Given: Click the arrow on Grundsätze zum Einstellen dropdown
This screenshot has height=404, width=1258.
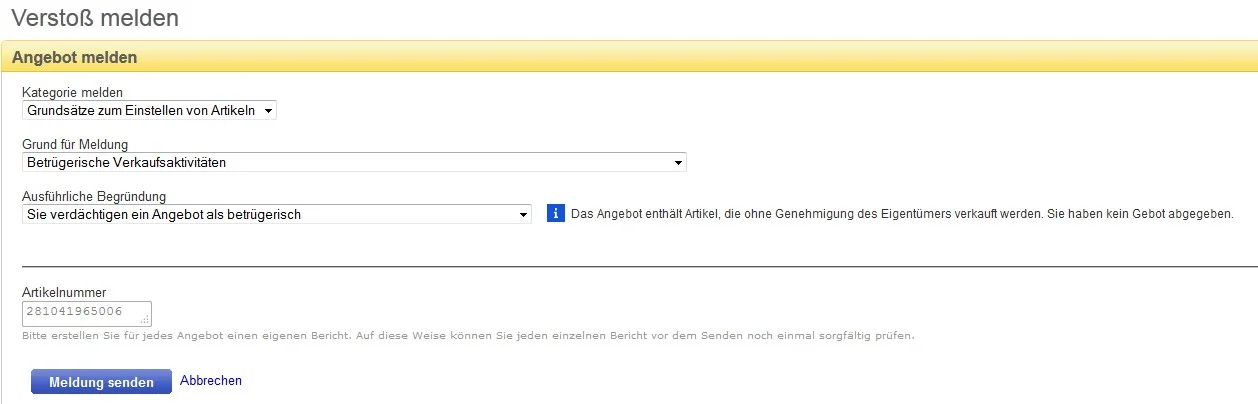Looking at the screenshot, I should point(268,110).
